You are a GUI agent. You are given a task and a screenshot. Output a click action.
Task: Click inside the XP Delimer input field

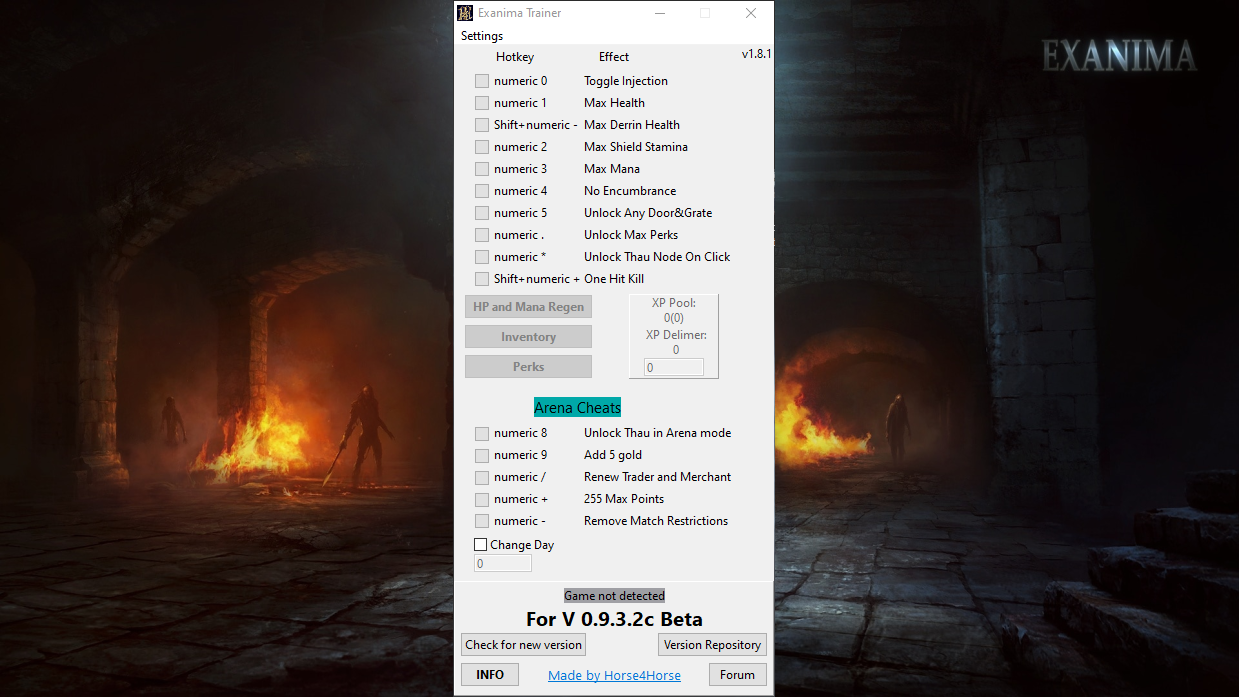tap(673, 366)
